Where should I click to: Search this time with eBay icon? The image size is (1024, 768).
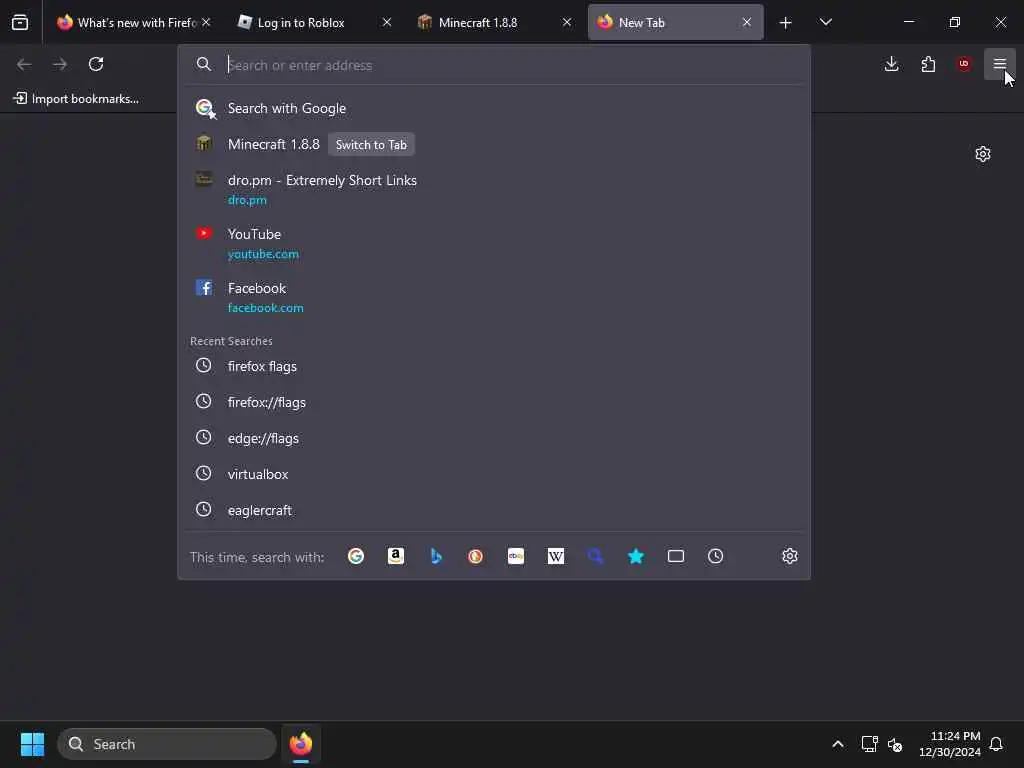516,556
